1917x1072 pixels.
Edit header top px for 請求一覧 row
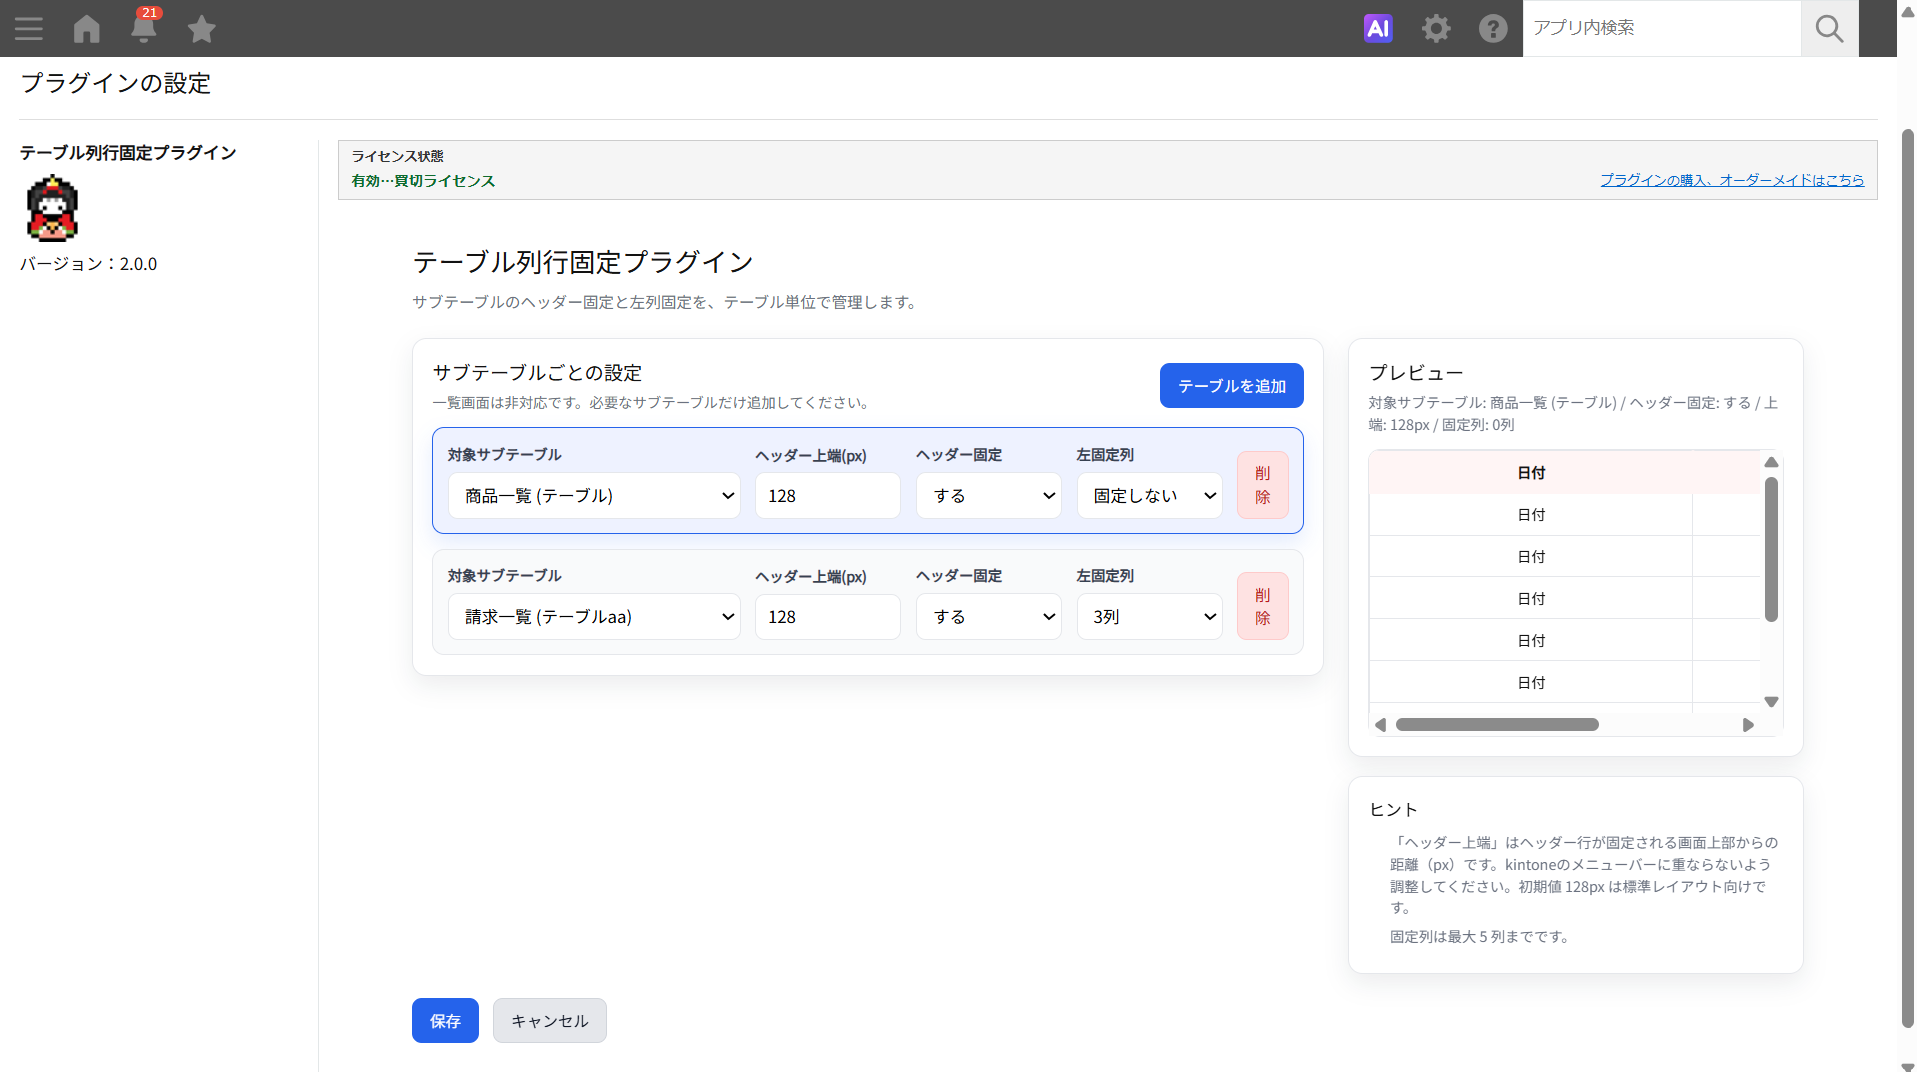click(827, 616)
